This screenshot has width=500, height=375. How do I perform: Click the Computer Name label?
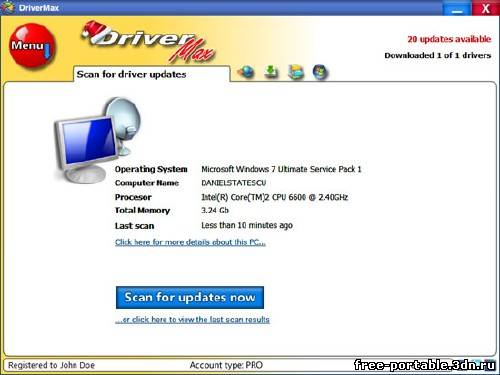point(147,183)
